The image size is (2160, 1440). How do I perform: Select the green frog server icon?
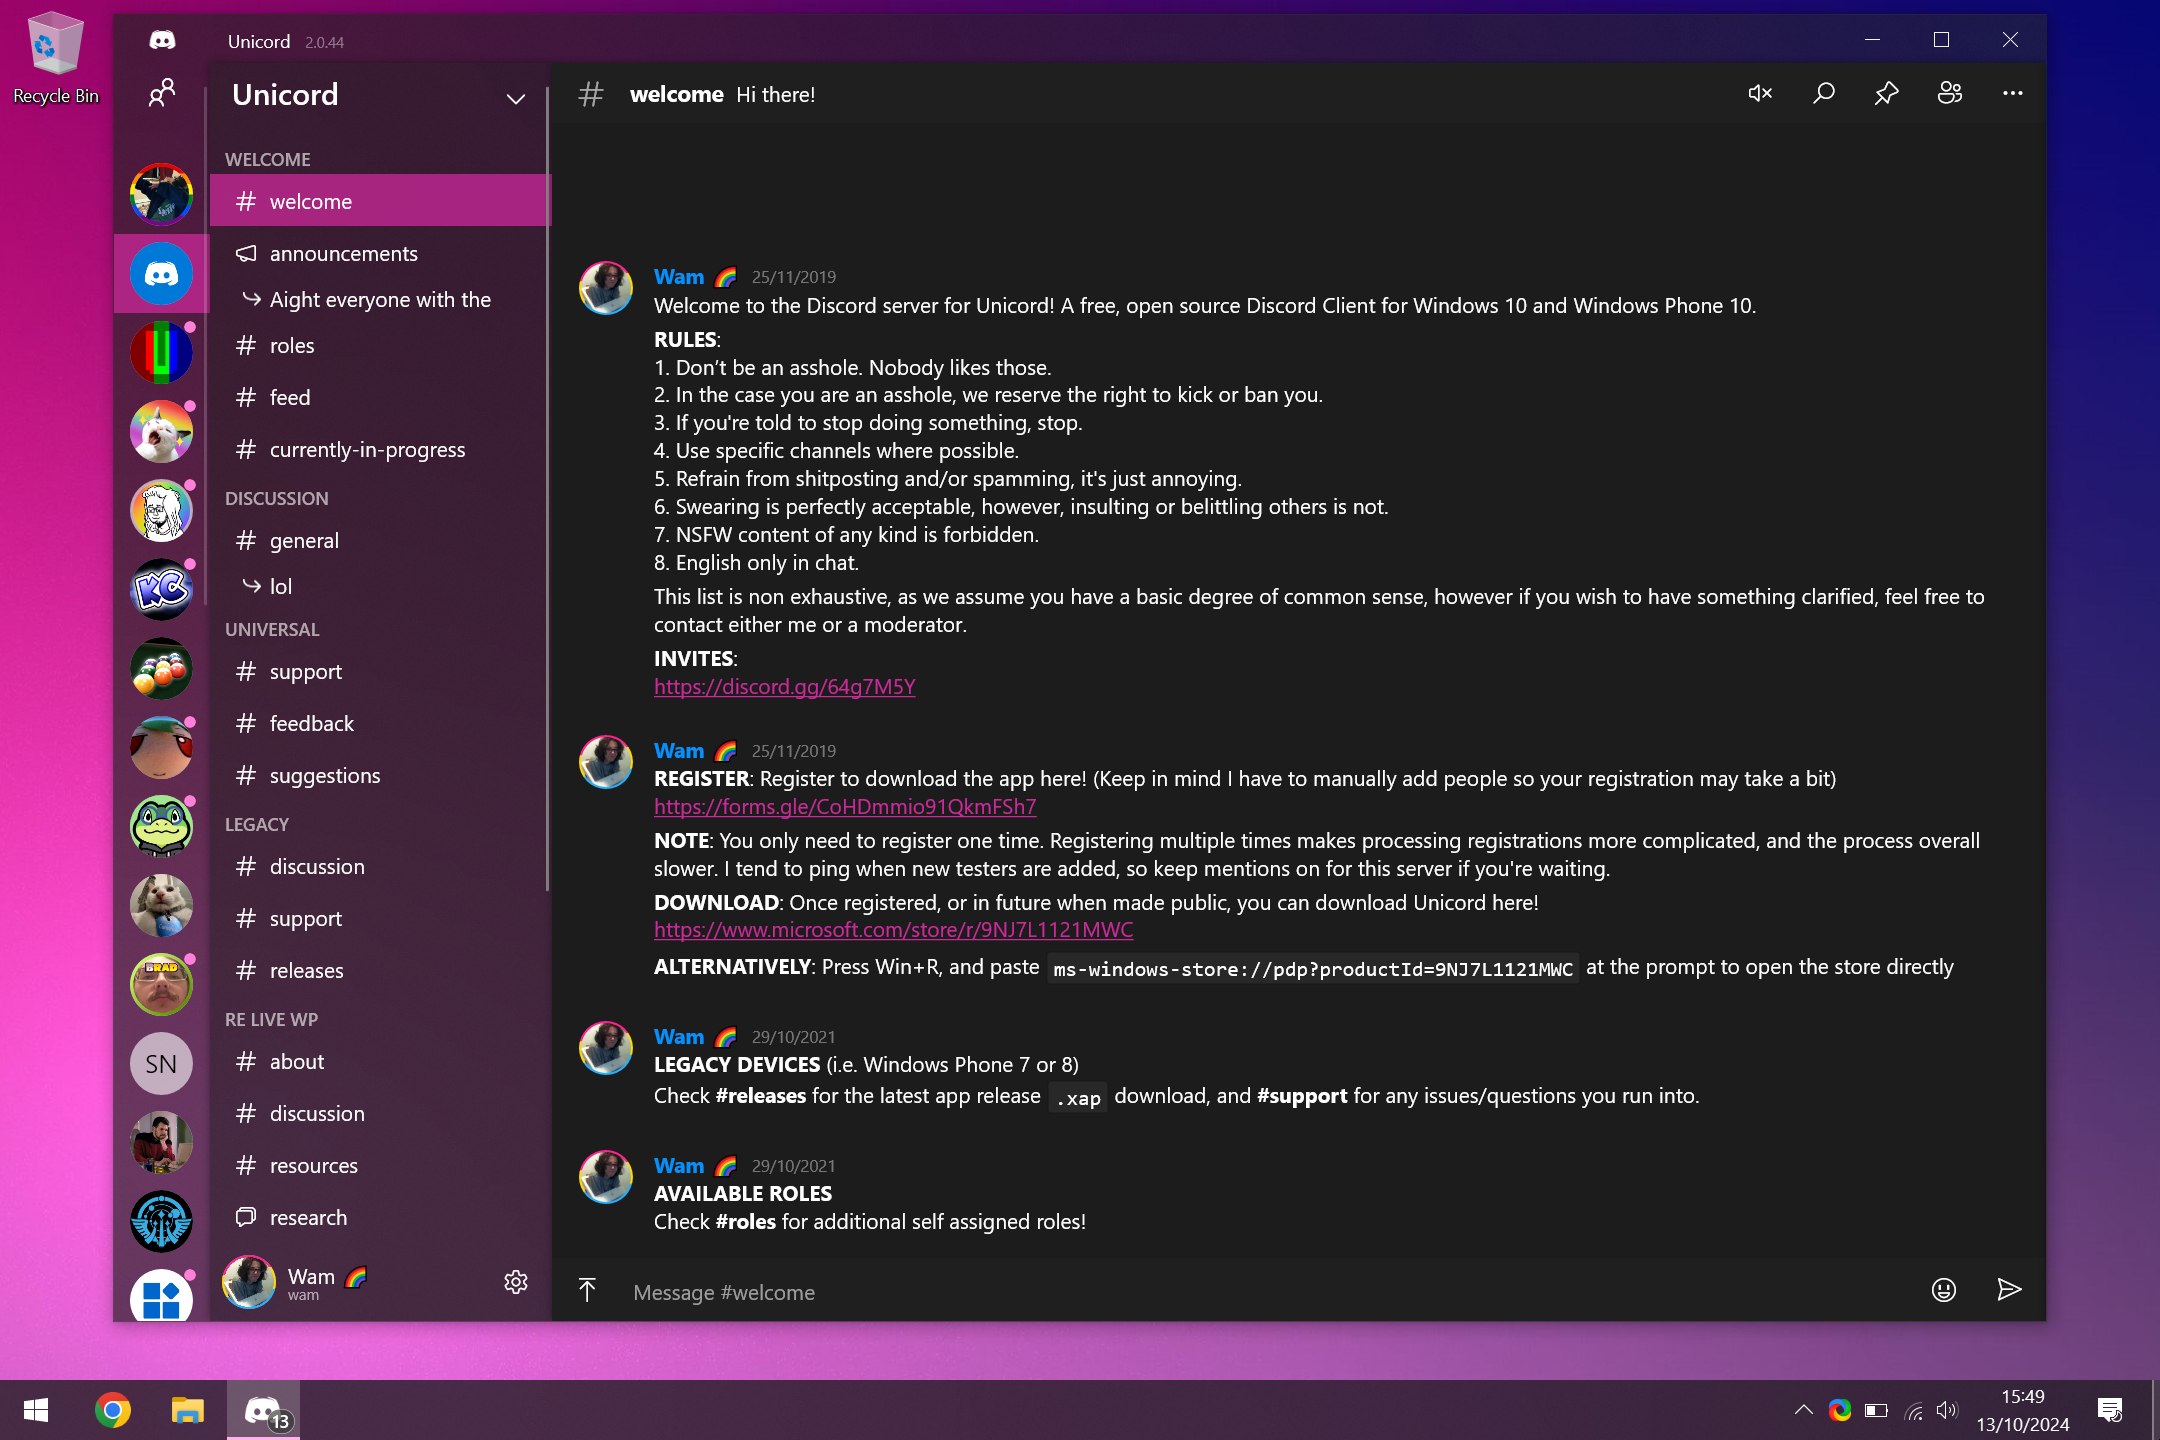(161, 826)
